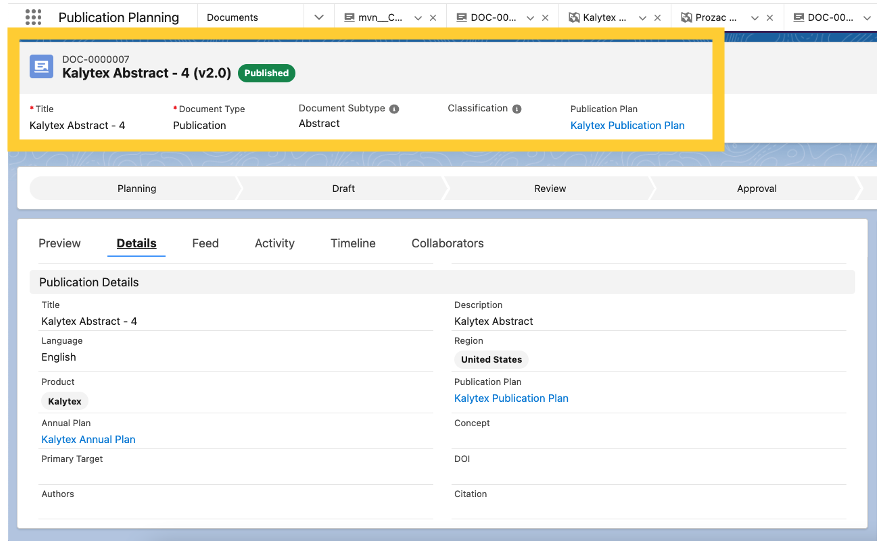
Task: Close the Prozac workspace tab
Action: click(x=769, y=18)
